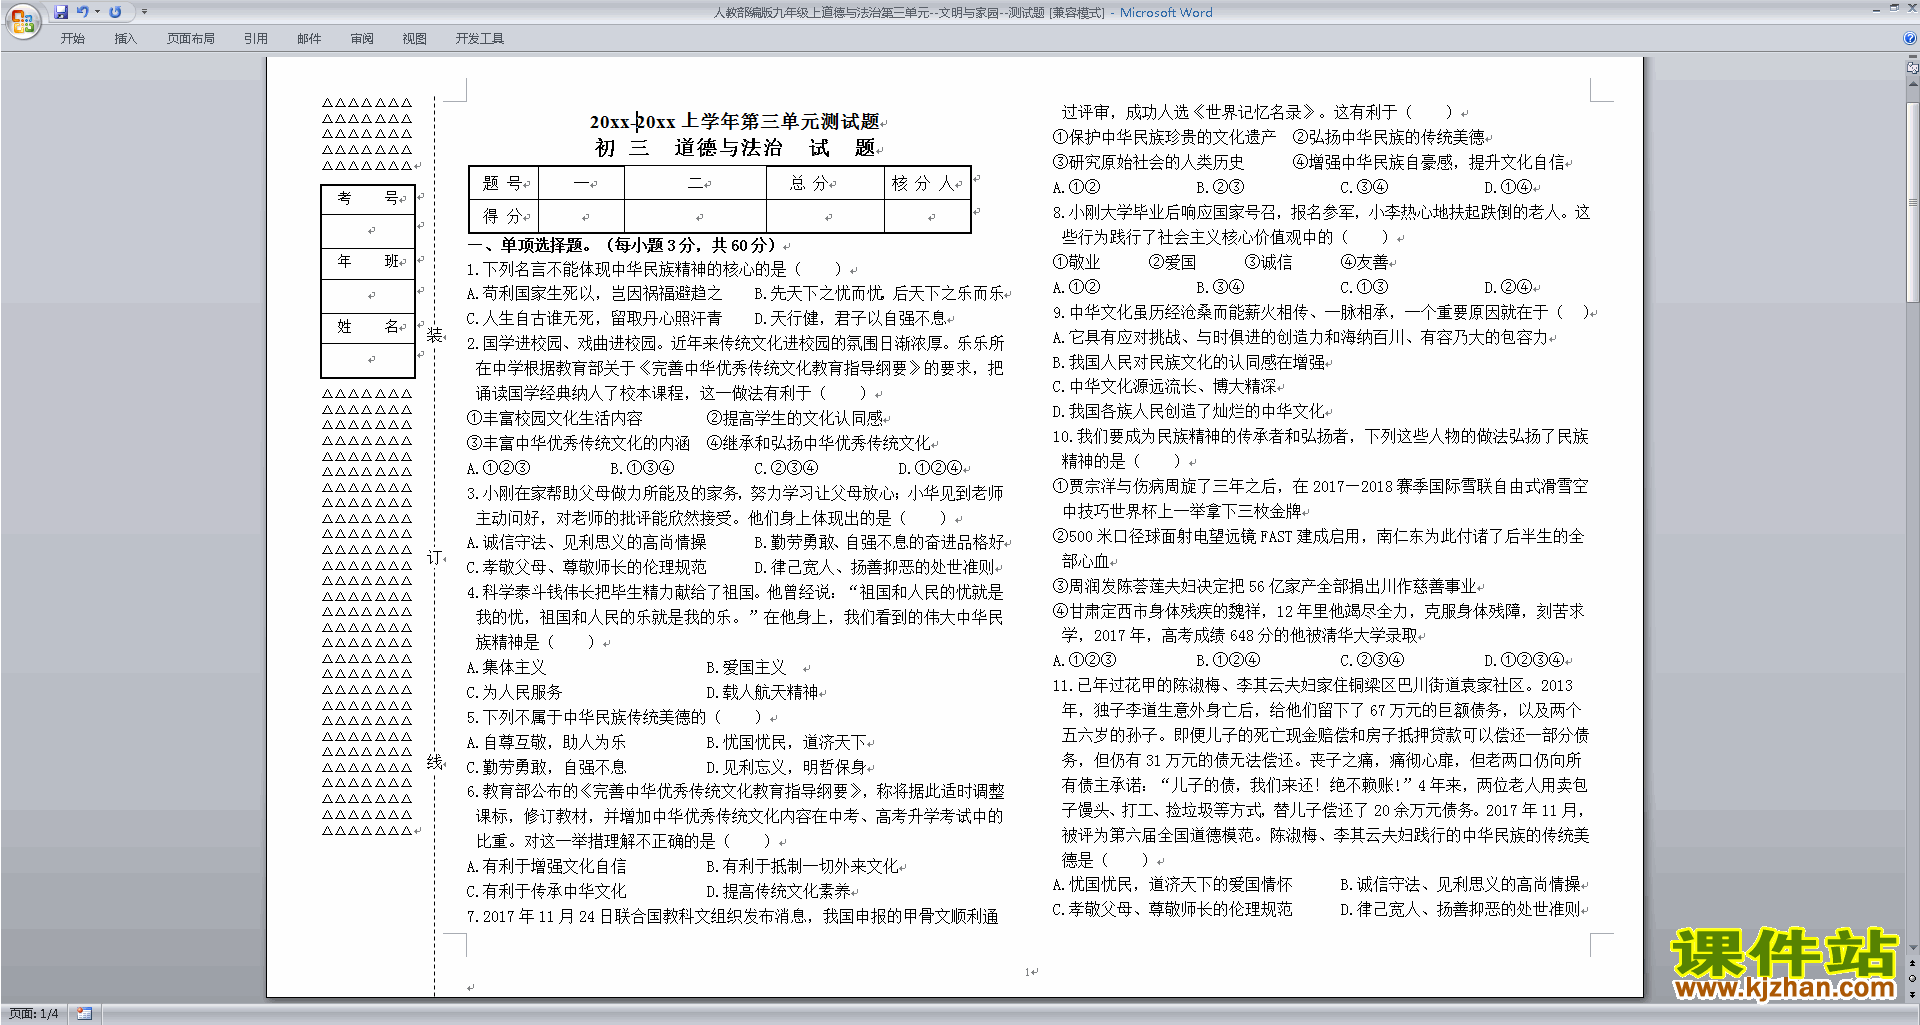Toggle the ruler view button above scrollbar

[x=1912, y=67]
